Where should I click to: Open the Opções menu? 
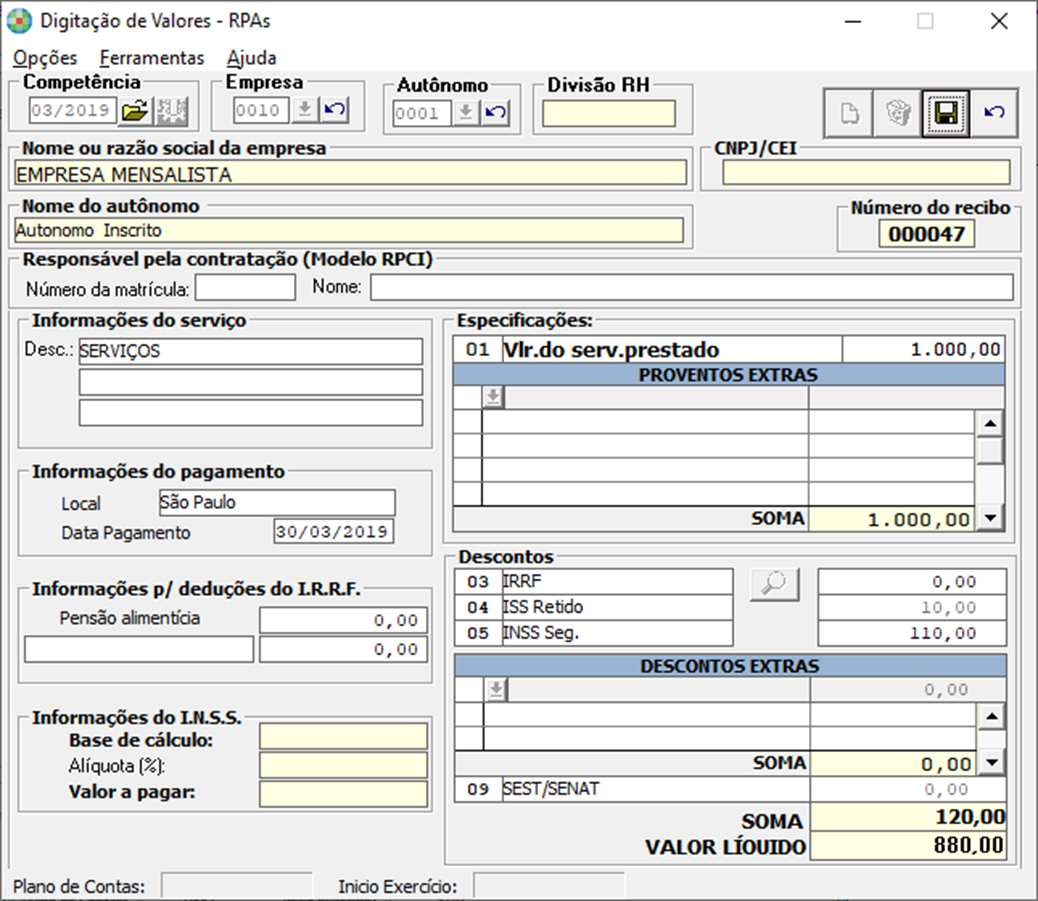coord(45,58)
